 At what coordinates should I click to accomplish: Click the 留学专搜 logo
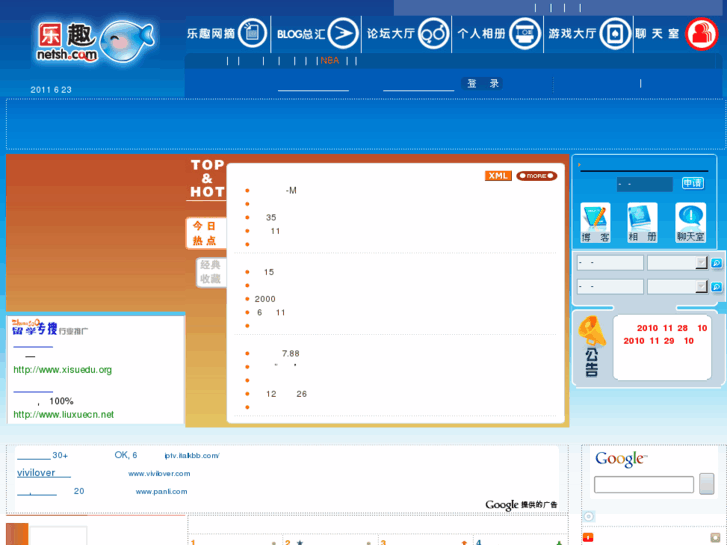pos(35,327)
